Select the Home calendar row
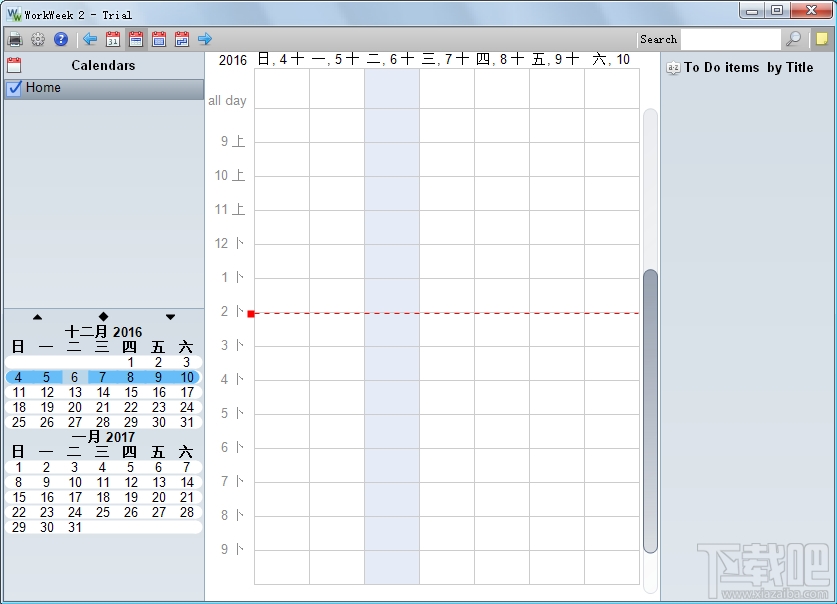 tap(104, 89)
